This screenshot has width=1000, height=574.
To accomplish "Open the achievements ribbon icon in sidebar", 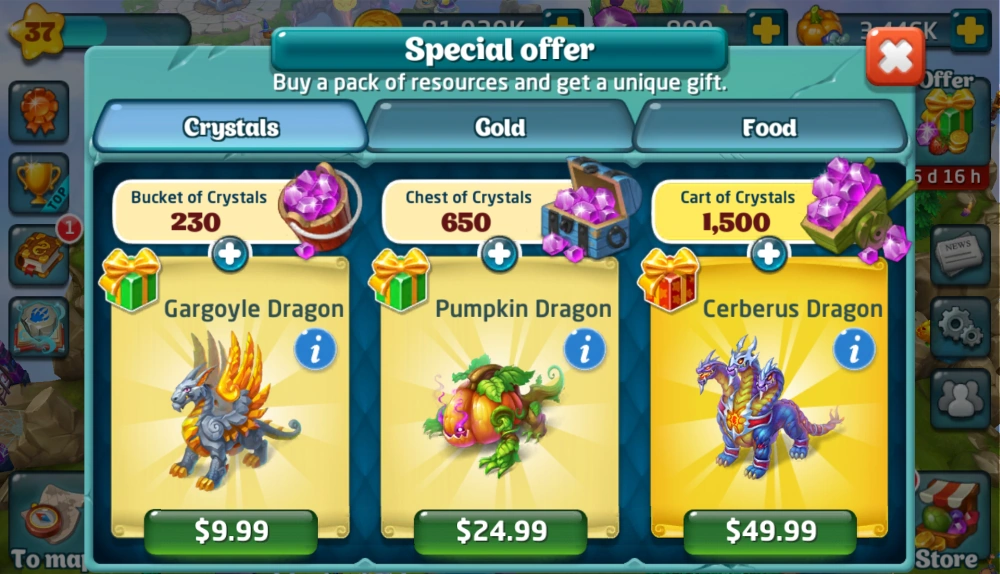I will tap(39, 112).
